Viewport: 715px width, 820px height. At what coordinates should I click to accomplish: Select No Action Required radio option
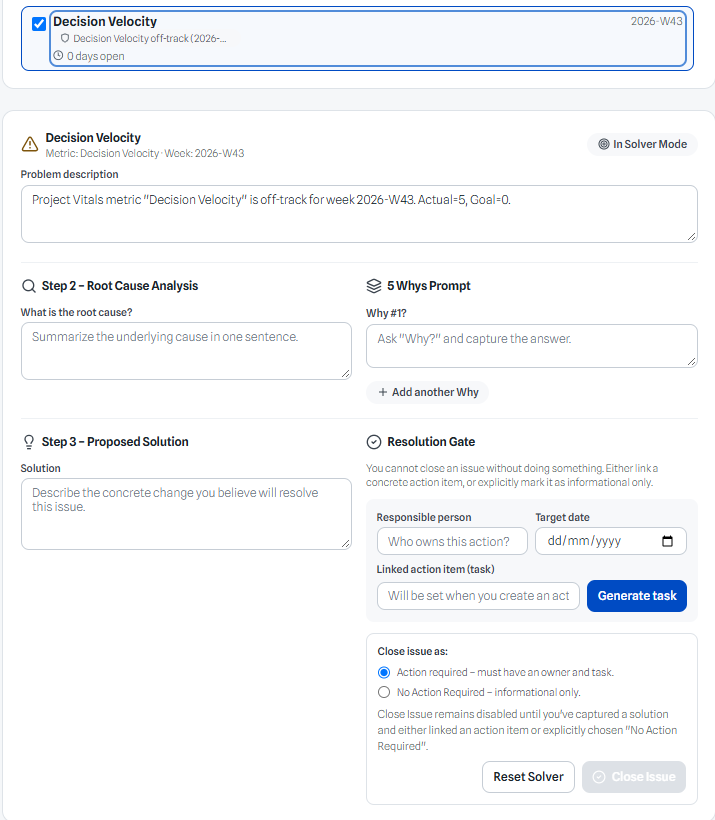point(384,692)
